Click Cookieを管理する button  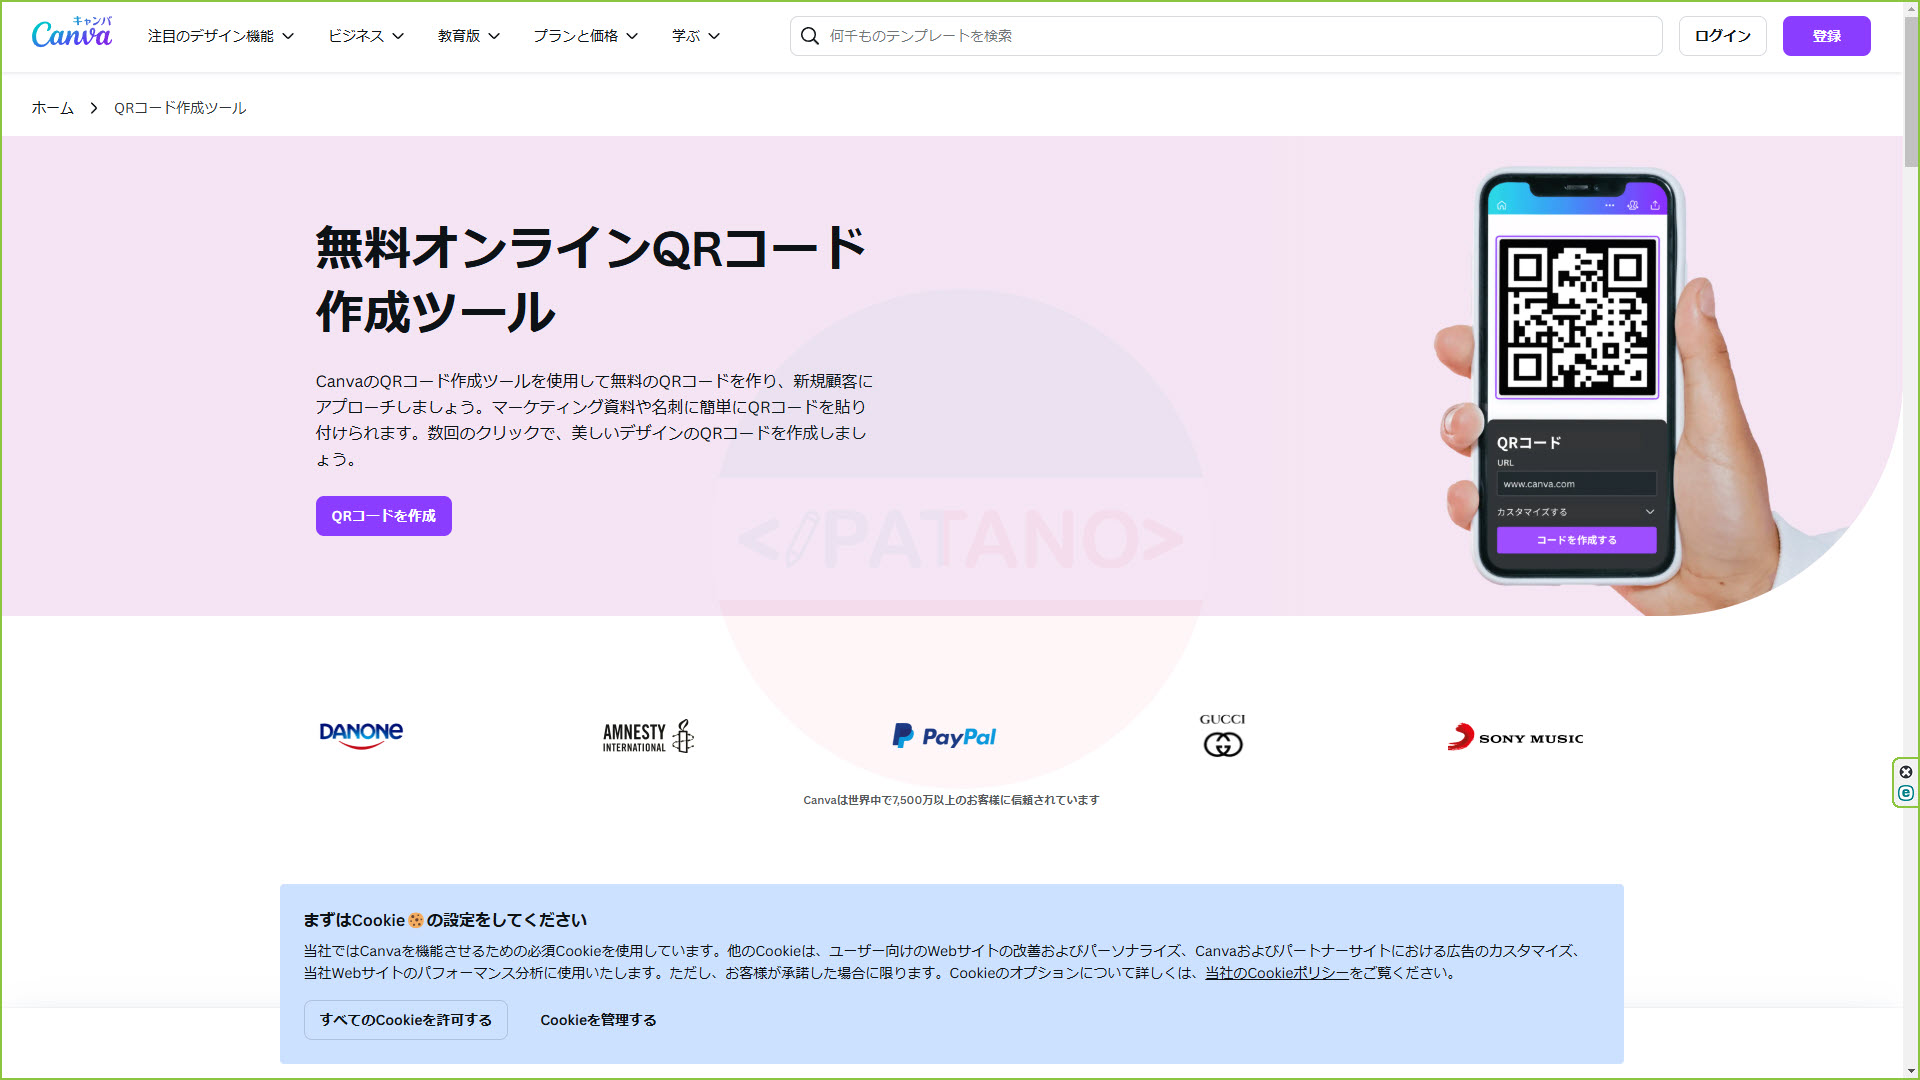point(598,1020)
